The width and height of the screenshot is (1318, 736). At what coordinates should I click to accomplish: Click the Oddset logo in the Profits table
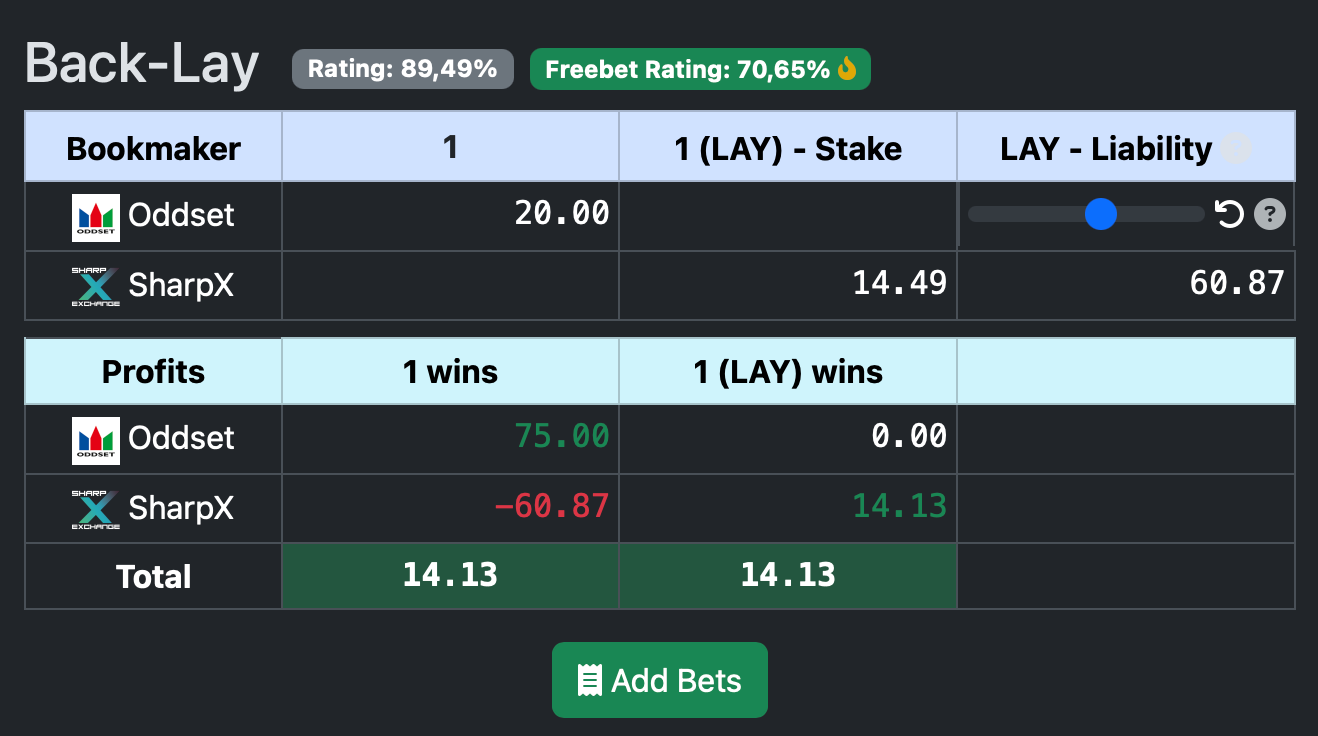pyautogui.click(x=96, y=440)
